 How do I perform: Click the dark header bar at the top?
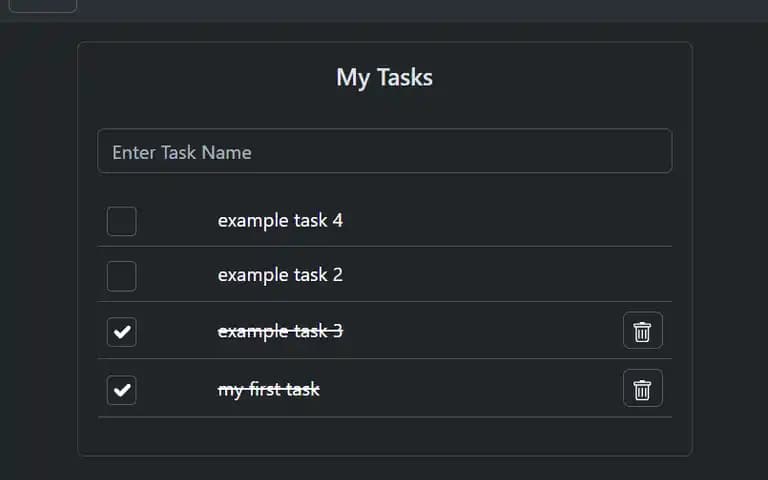pyautogui.click(x=421, y=10)
